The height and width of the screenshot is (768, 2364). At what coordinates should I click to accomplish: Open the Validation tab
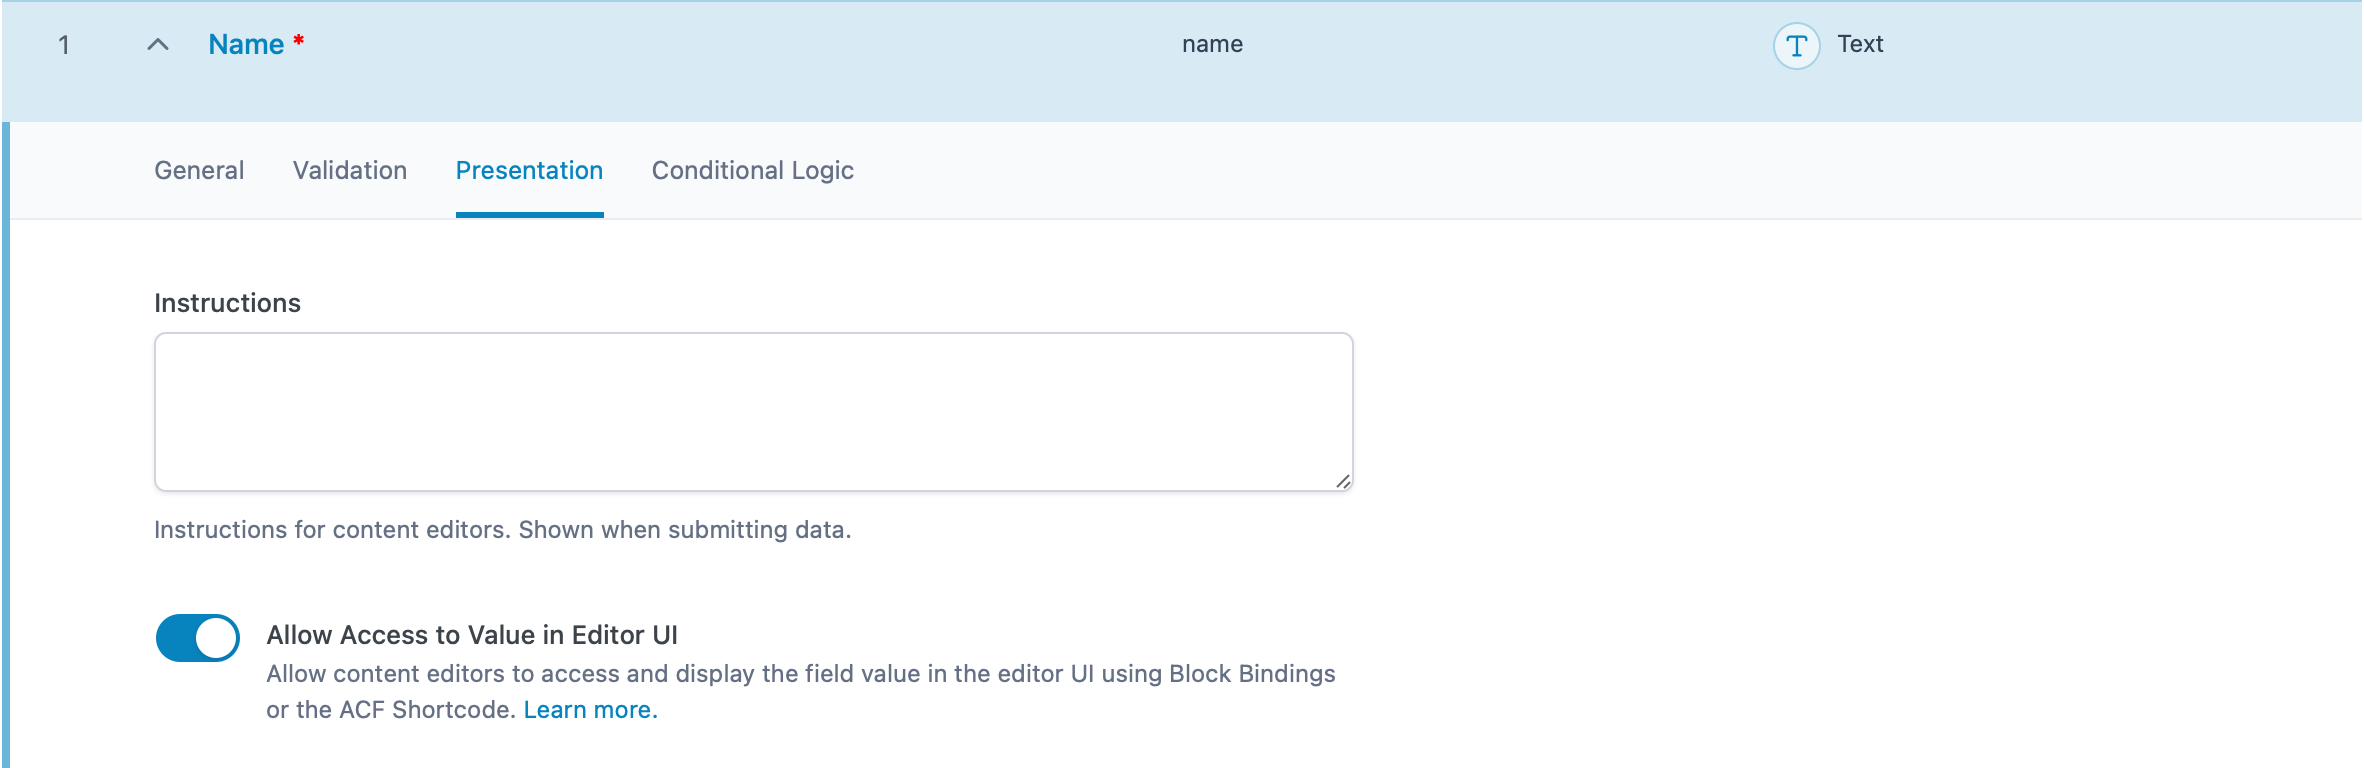(349, 170)
